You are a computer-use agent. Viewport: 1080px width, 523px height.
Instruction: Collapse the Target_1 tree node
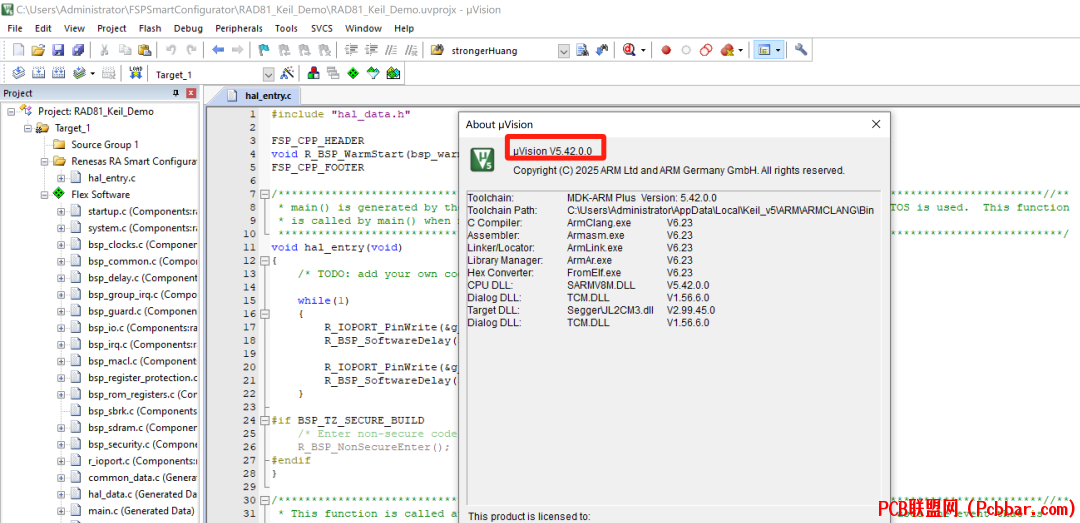click(x=28, y=127)
